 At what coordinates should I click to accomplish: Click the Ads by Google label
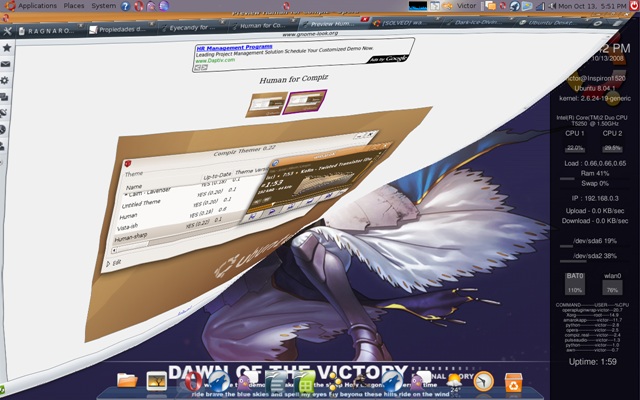[388, 59]
